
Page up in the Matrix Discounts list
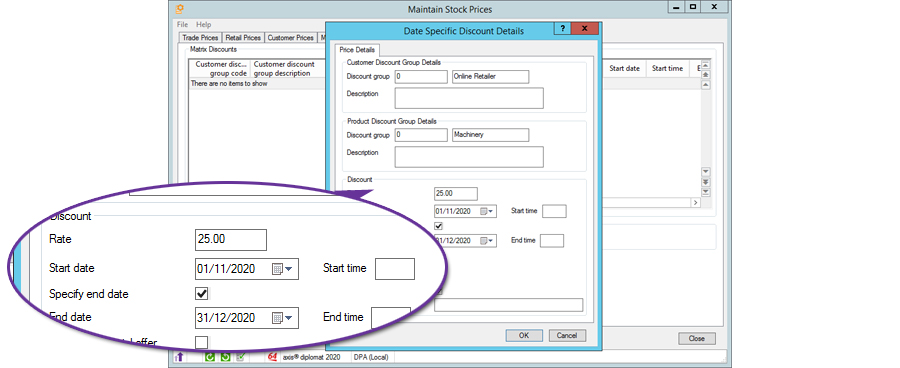[706, 75]
